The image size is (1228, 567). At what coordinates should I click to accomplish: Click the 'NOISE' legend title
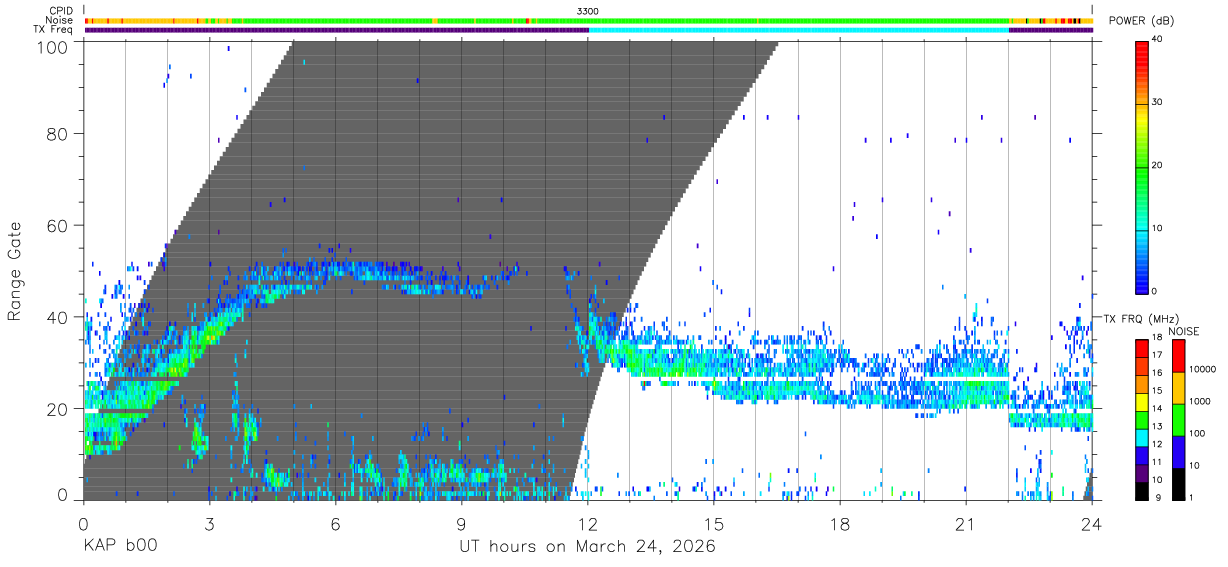[1184, 331]
